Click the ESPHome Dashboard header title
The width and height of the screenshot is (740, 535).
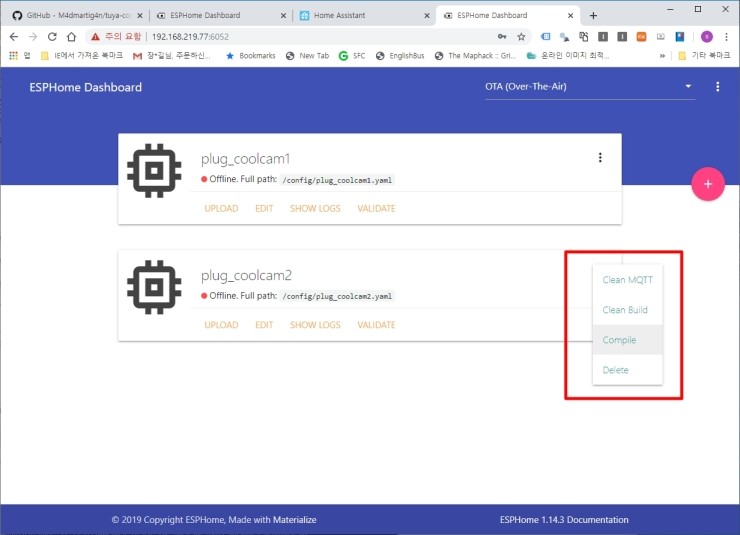tap(85, 87)
